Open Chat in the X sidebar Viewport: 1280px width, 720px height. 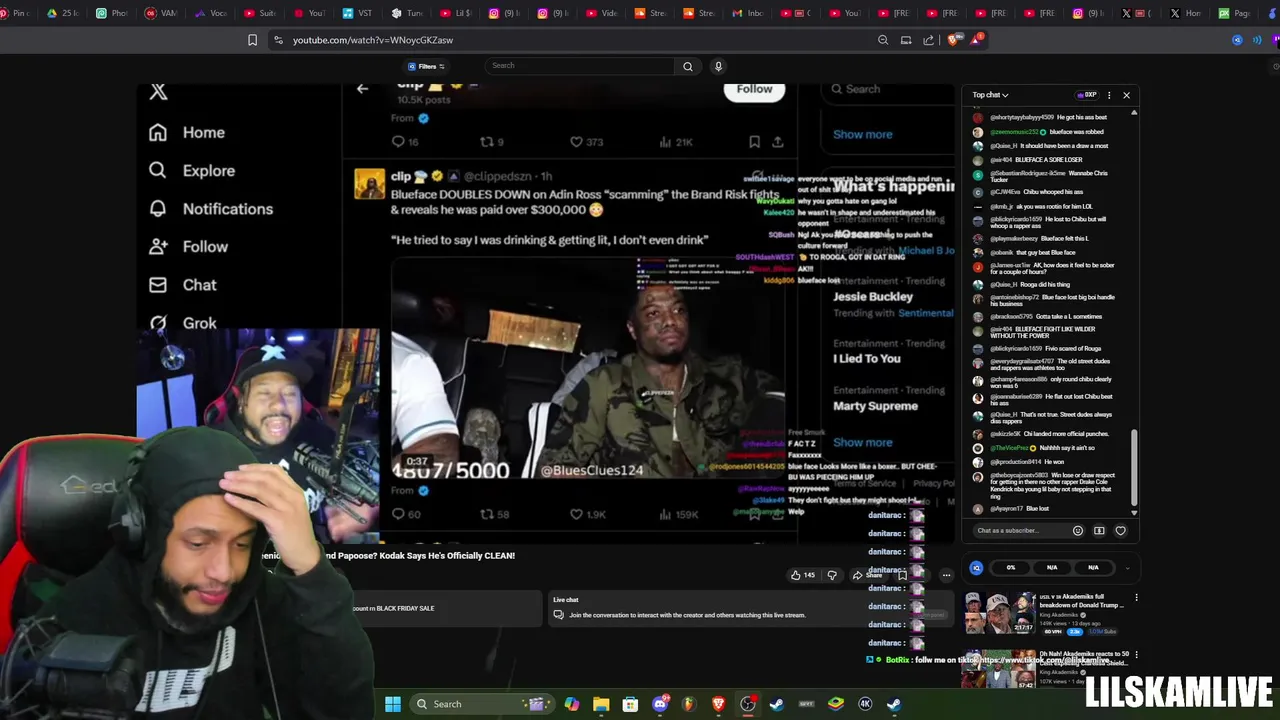182,285
